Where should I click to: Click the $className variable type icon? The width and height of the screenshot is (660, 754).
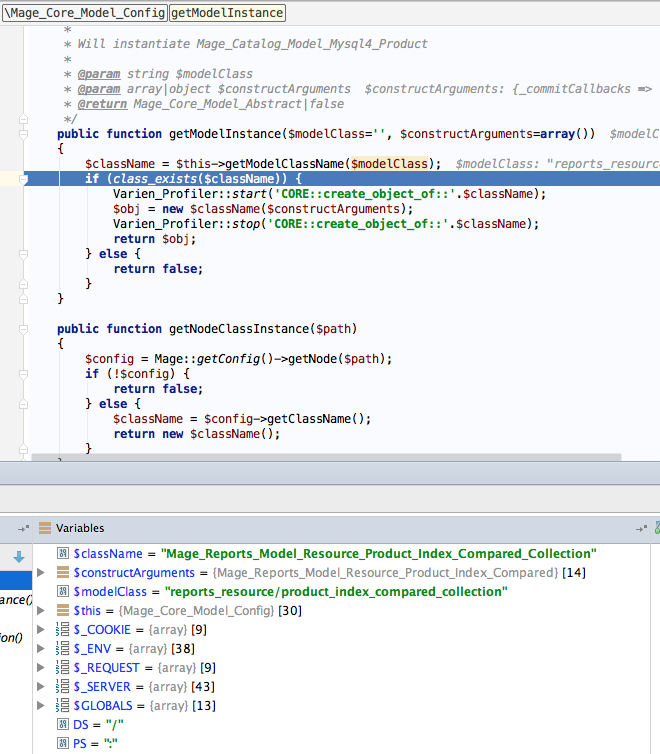[x=62, y=553]
